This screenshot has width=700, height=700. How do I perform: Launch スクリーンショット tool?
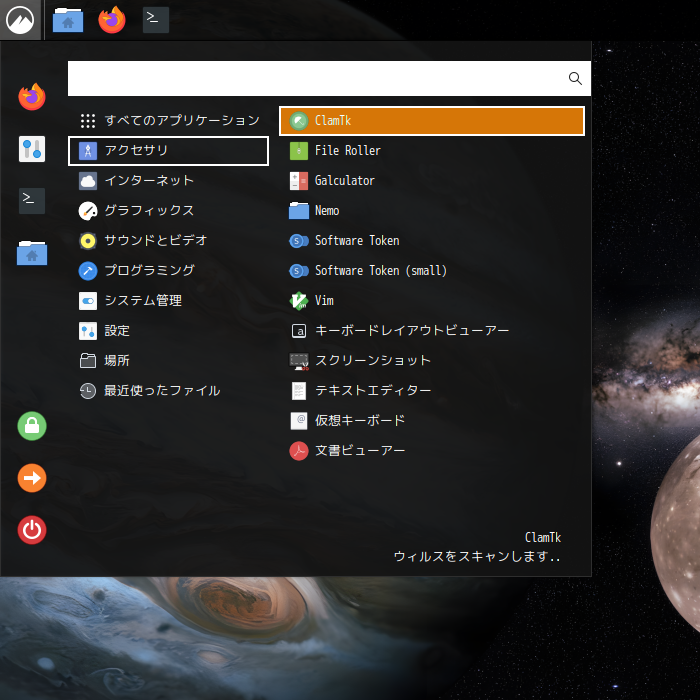[x=372, y=361]
